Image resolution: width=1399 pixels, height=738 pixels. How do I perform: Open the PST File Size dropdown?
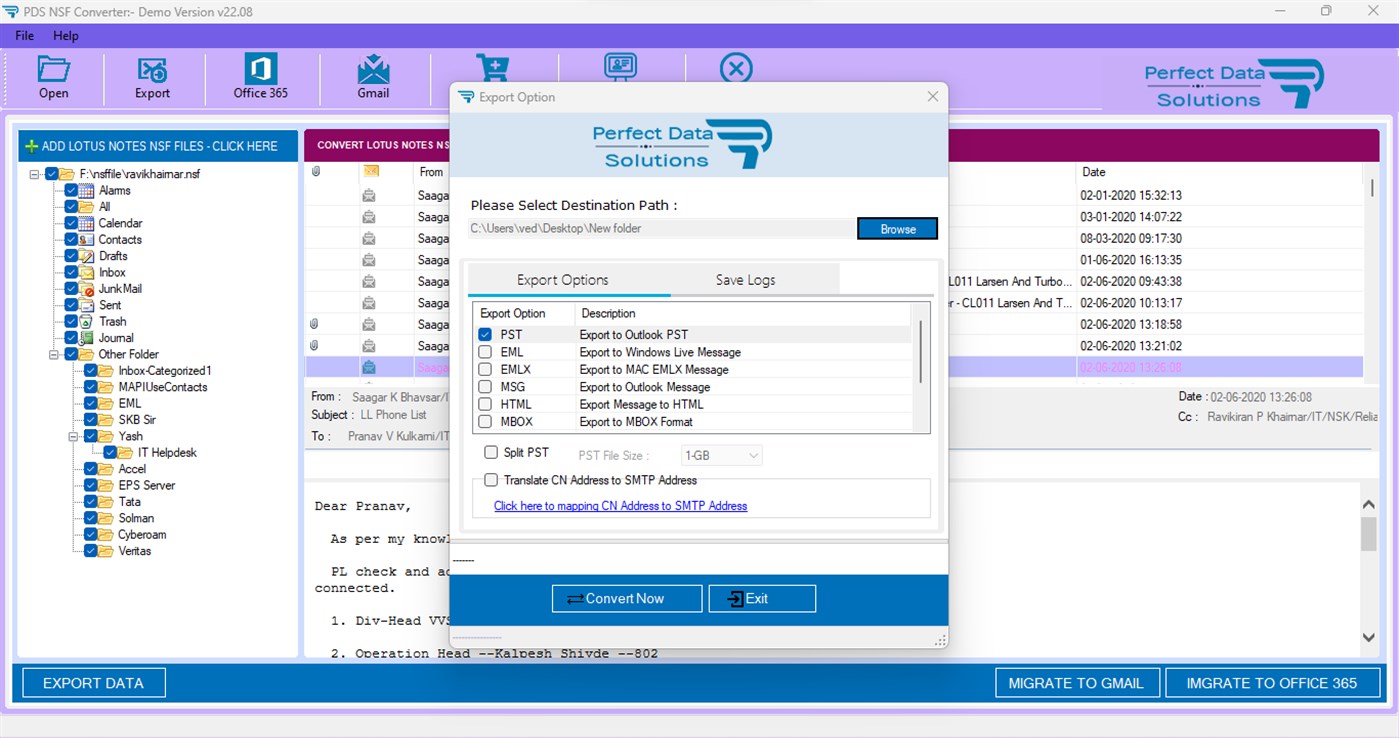click(x=721, y=455)
